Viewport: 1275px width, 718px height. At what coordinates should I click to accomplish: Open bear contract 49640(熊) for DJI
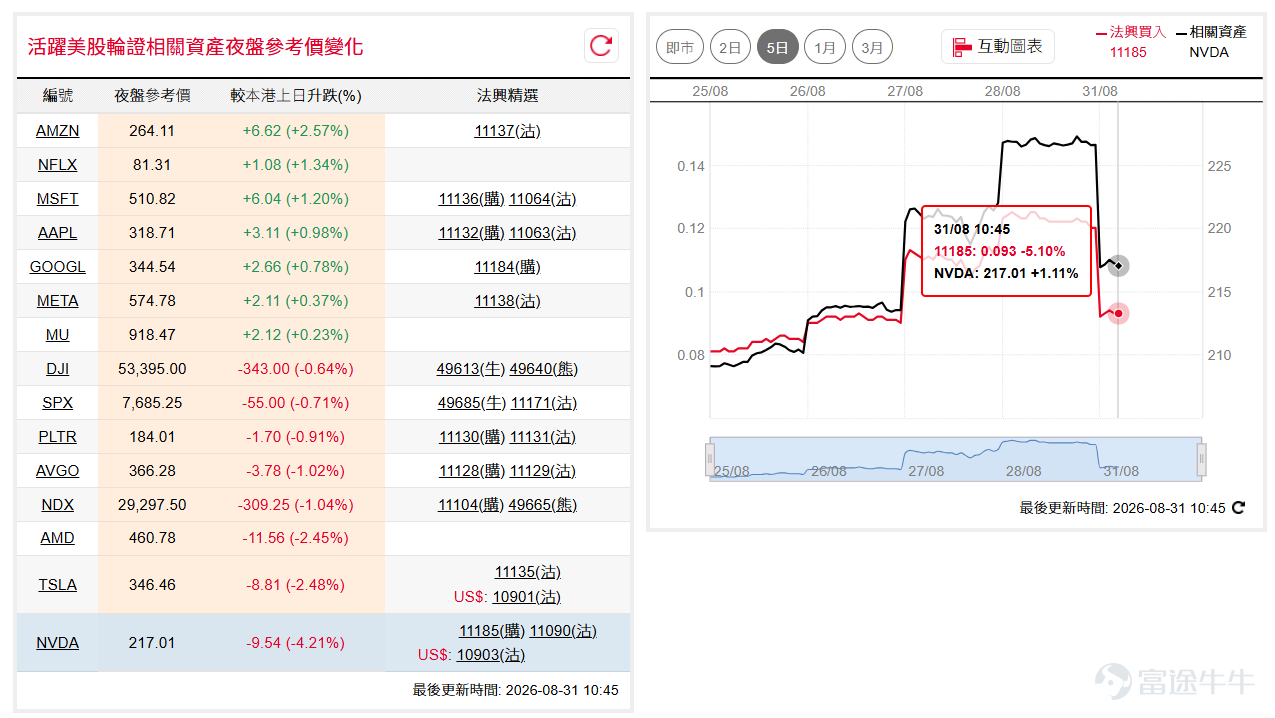[x=544, y=369]
